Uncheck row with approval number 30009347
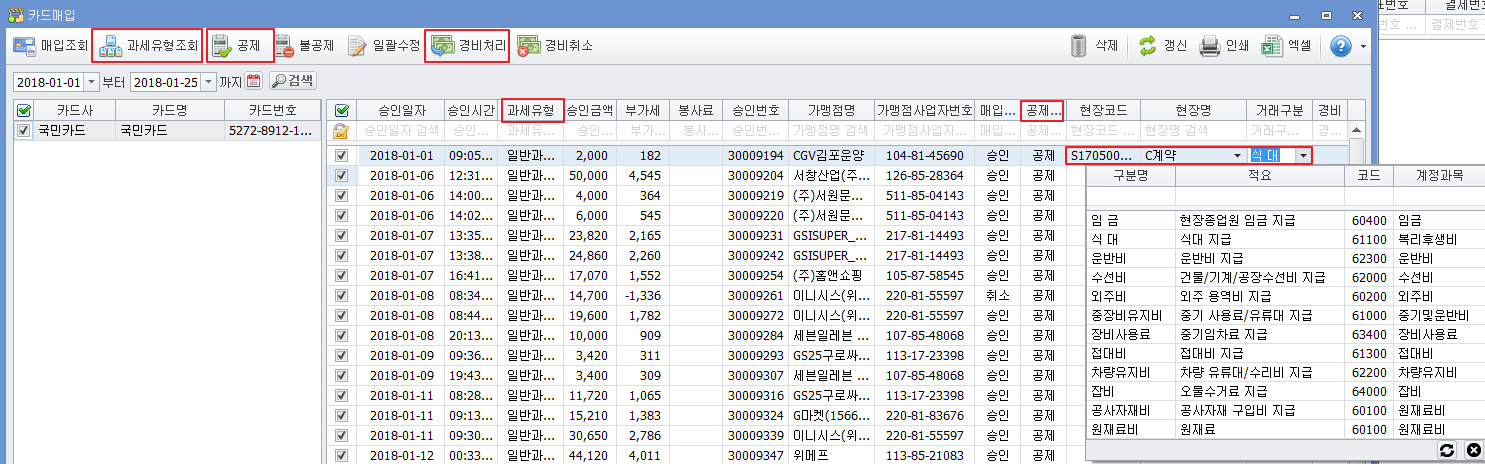The image size is (1485, 464). coord(341,456)
